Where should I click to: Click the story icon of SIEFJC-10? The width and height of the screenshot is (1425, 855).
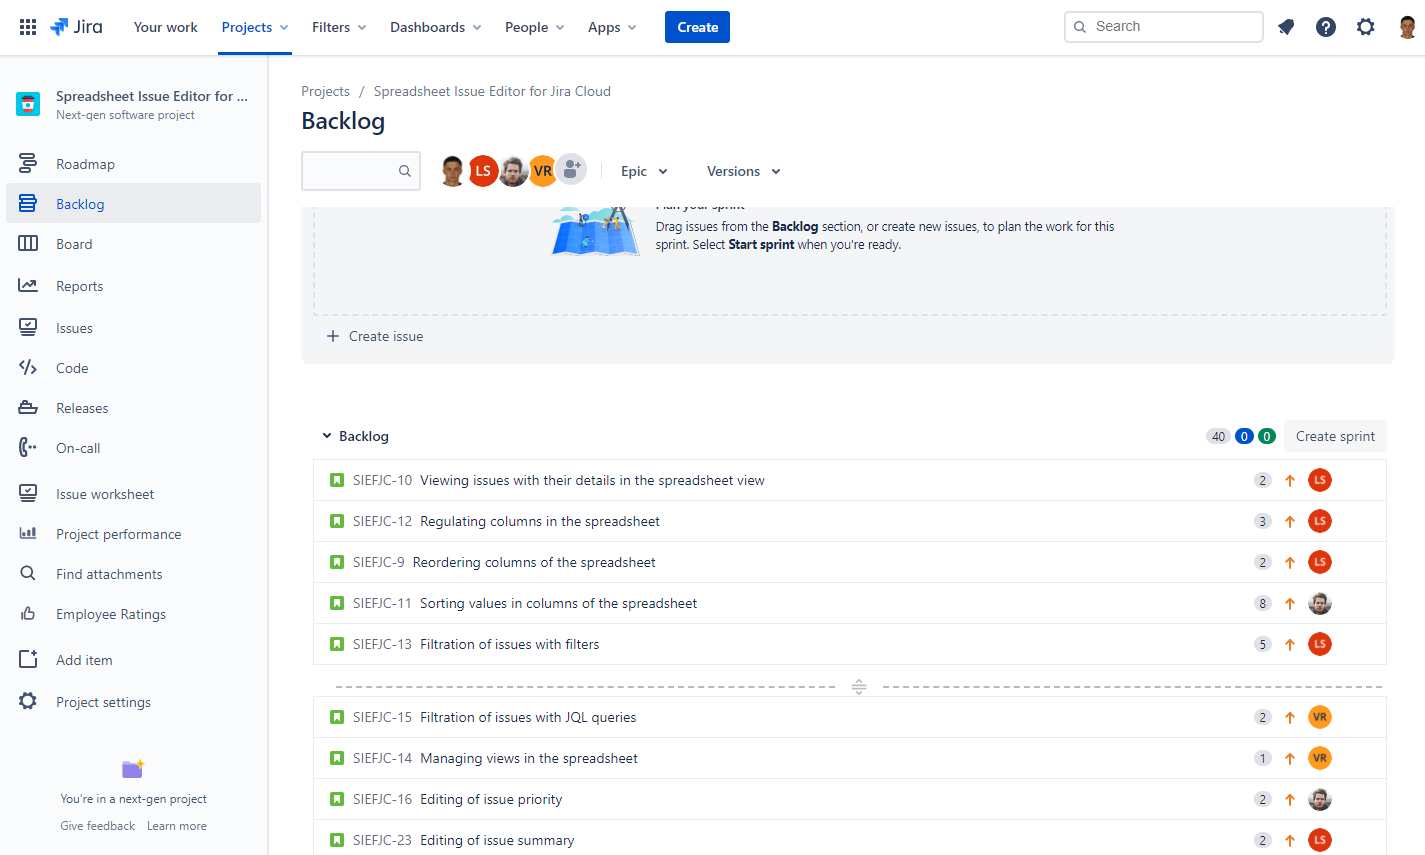click(x=337, y=480)
